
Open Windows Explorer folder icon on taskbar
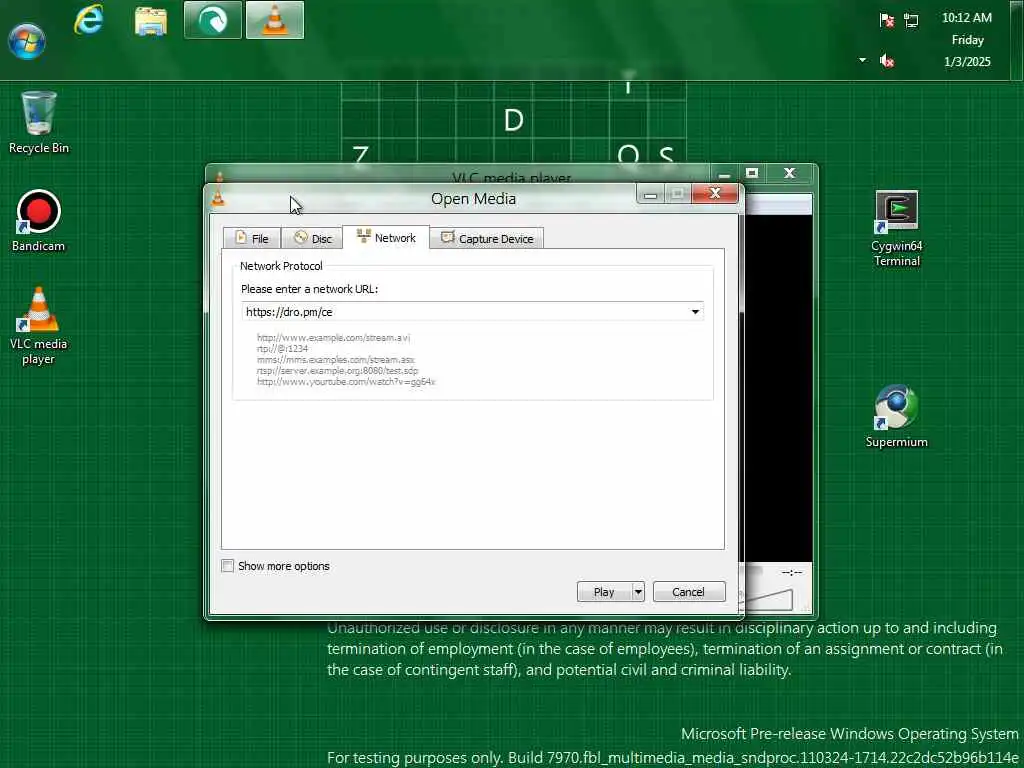[151, 20]
